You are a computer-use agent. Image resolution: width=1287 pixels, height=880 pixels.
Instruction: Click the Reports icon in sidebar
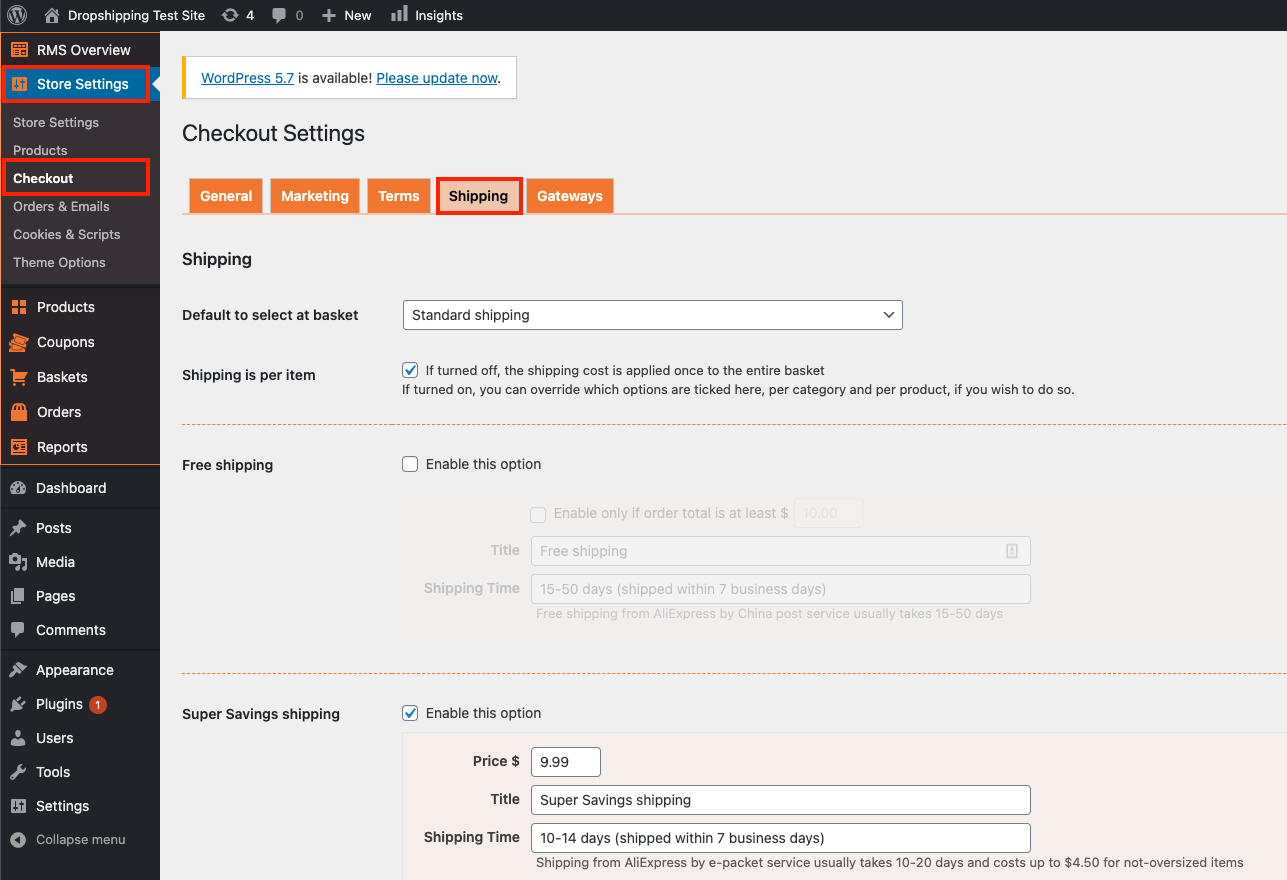pos(19,447)
